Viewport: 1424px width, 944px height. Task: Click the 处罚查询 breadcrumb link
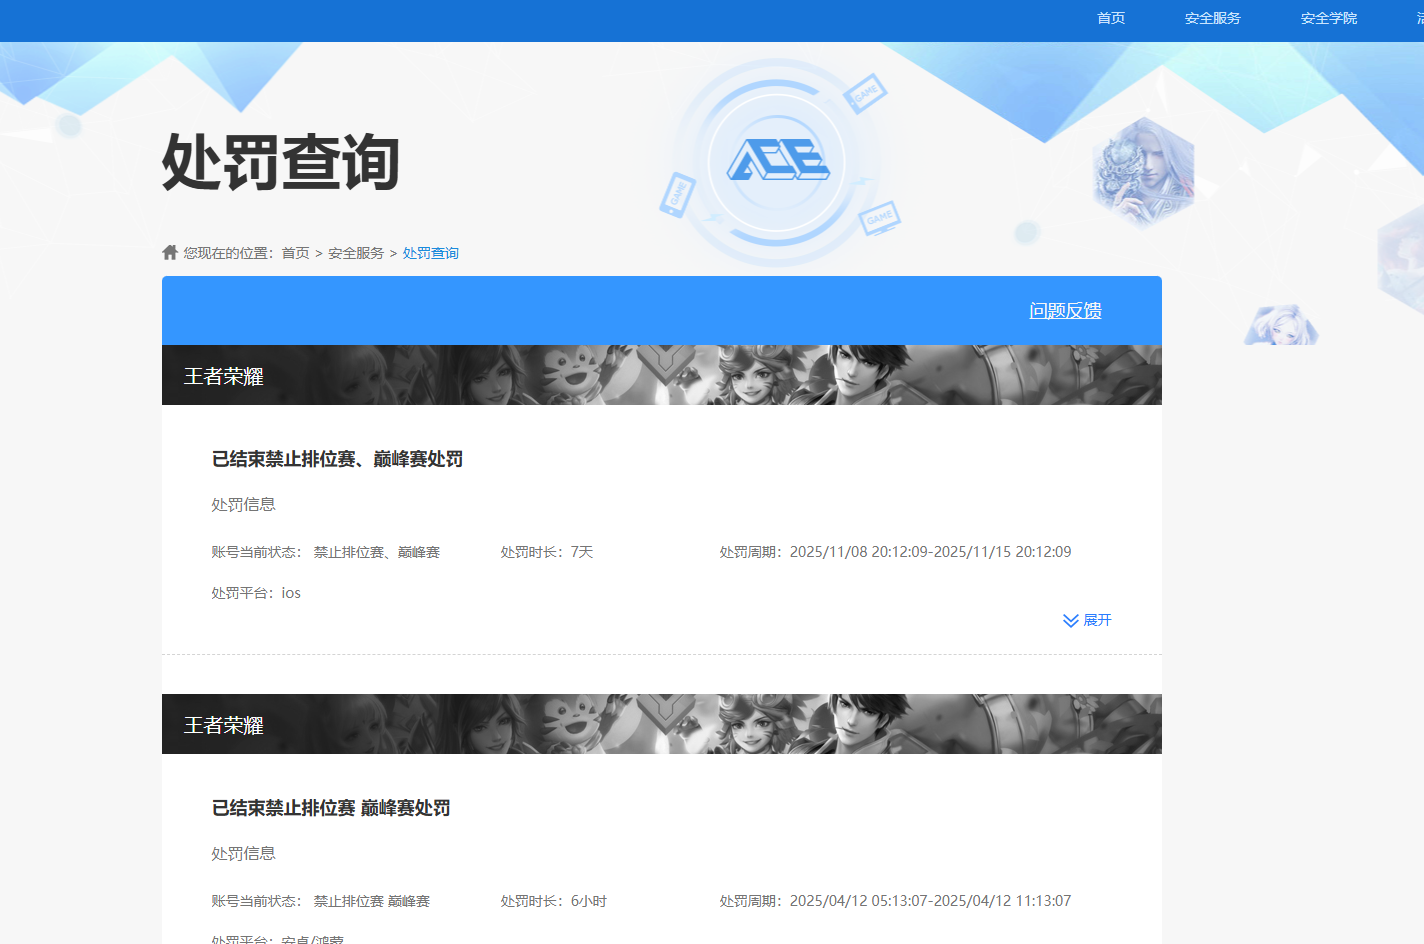(x=430, y=253)
